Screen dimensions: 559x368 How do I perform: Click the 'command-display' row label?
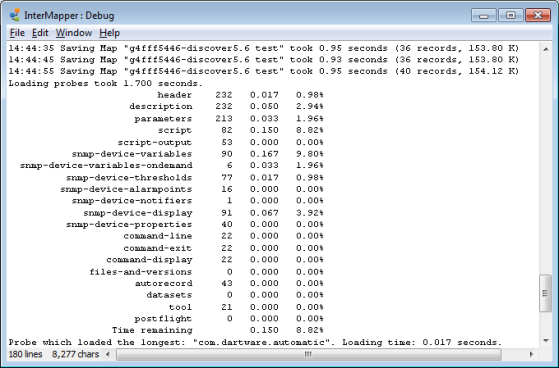click(149, 260)
